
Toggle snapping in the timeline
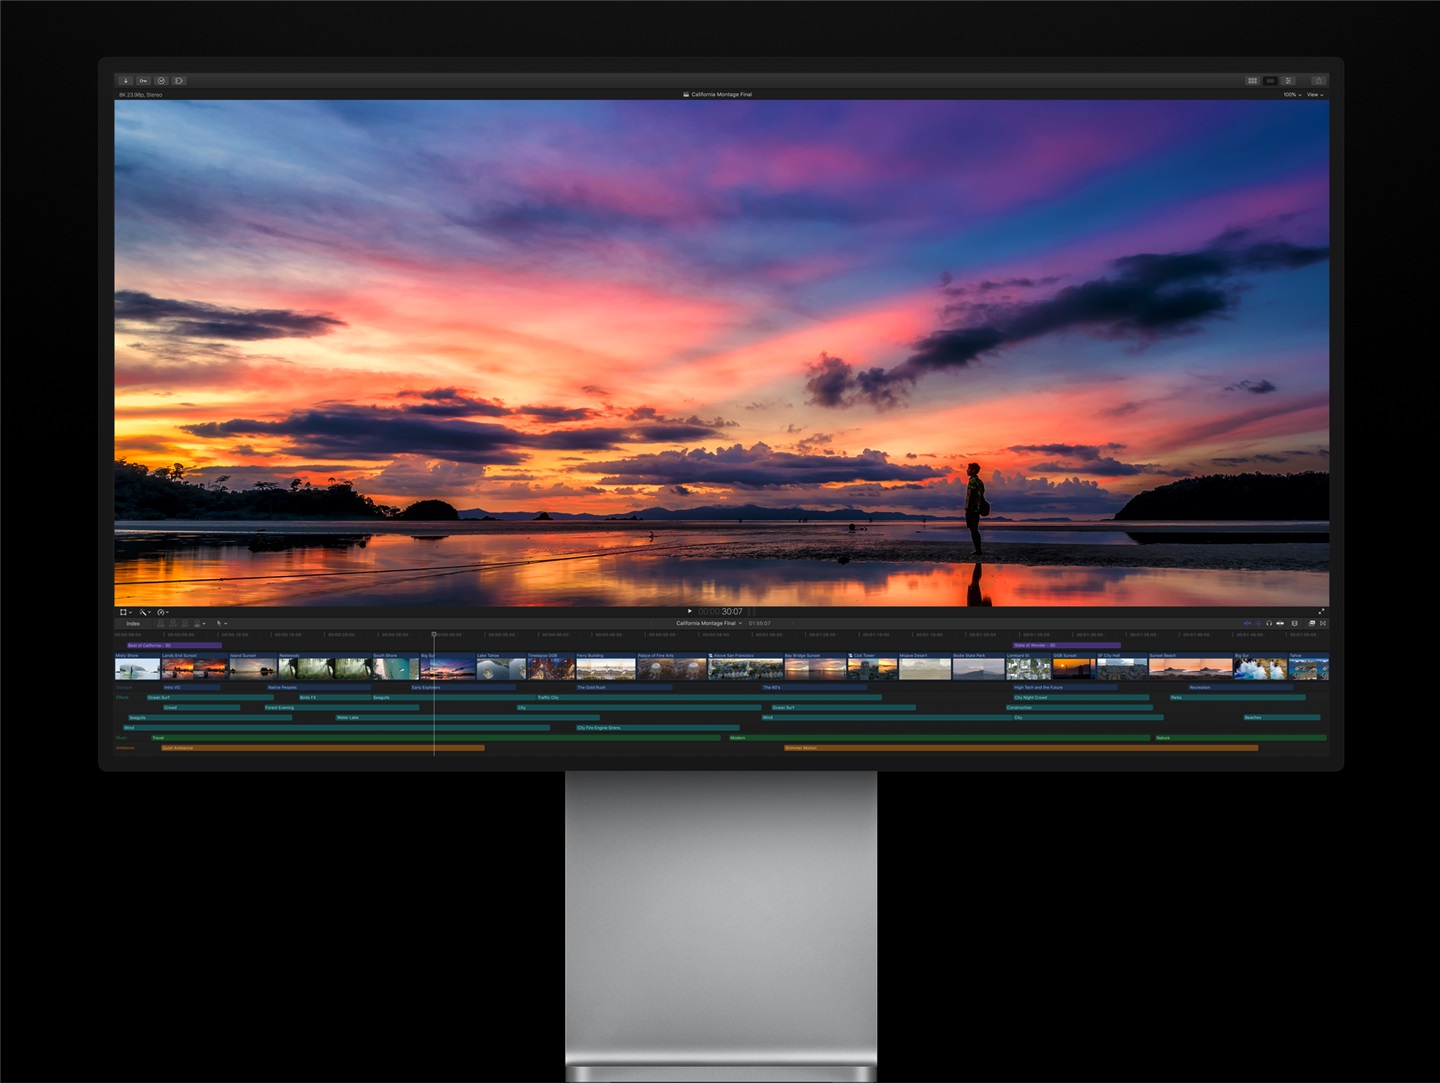(x=1280, y=623)
